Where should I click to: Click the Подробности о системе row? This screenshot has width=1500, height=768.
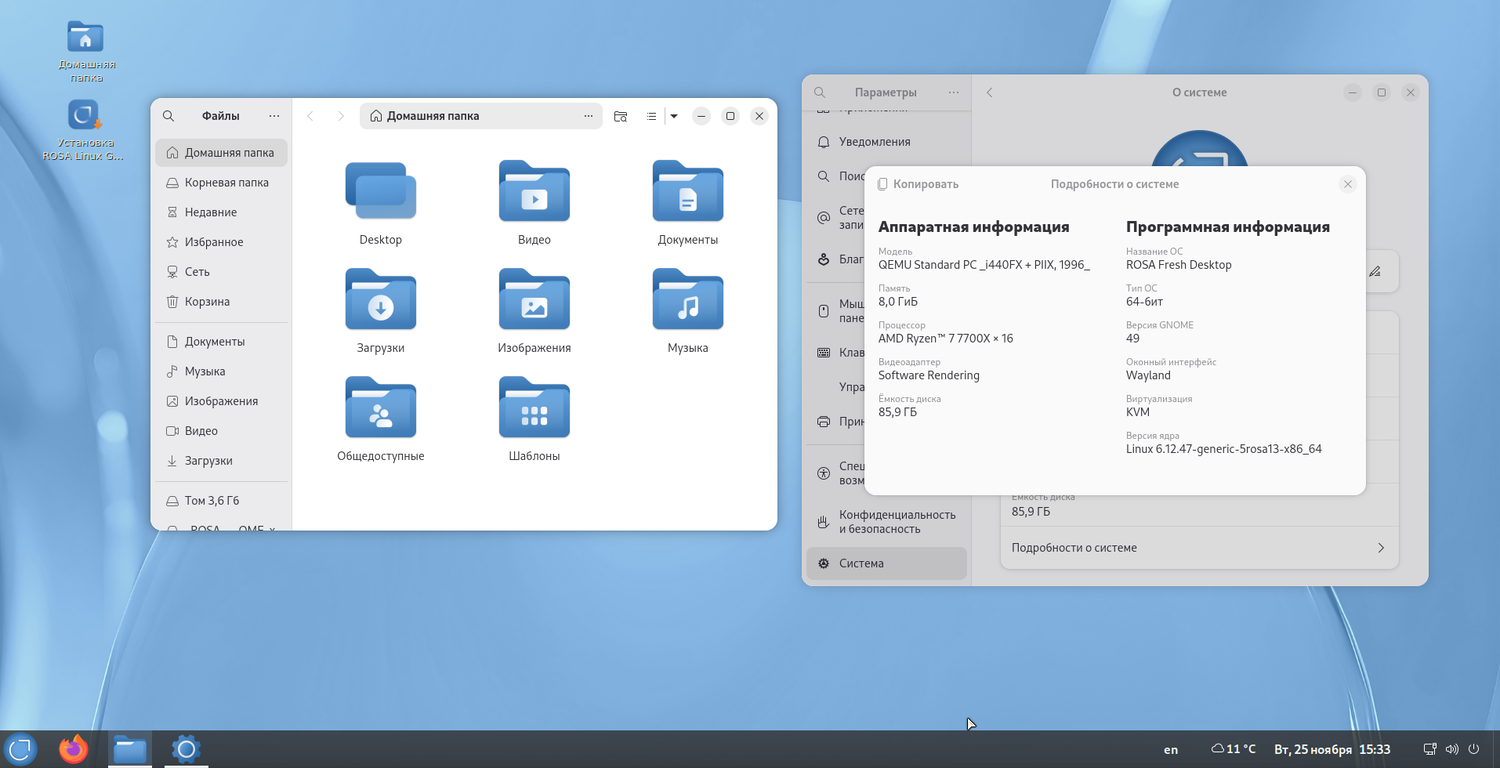click(x=1198, y=548)
